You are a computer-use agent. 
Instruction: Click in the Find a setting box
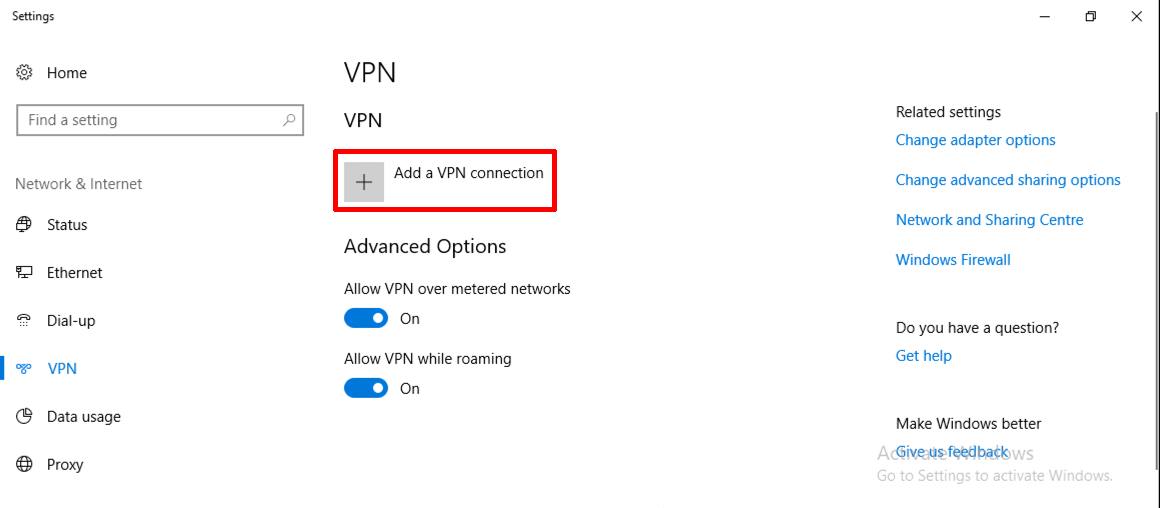[160, 120]
